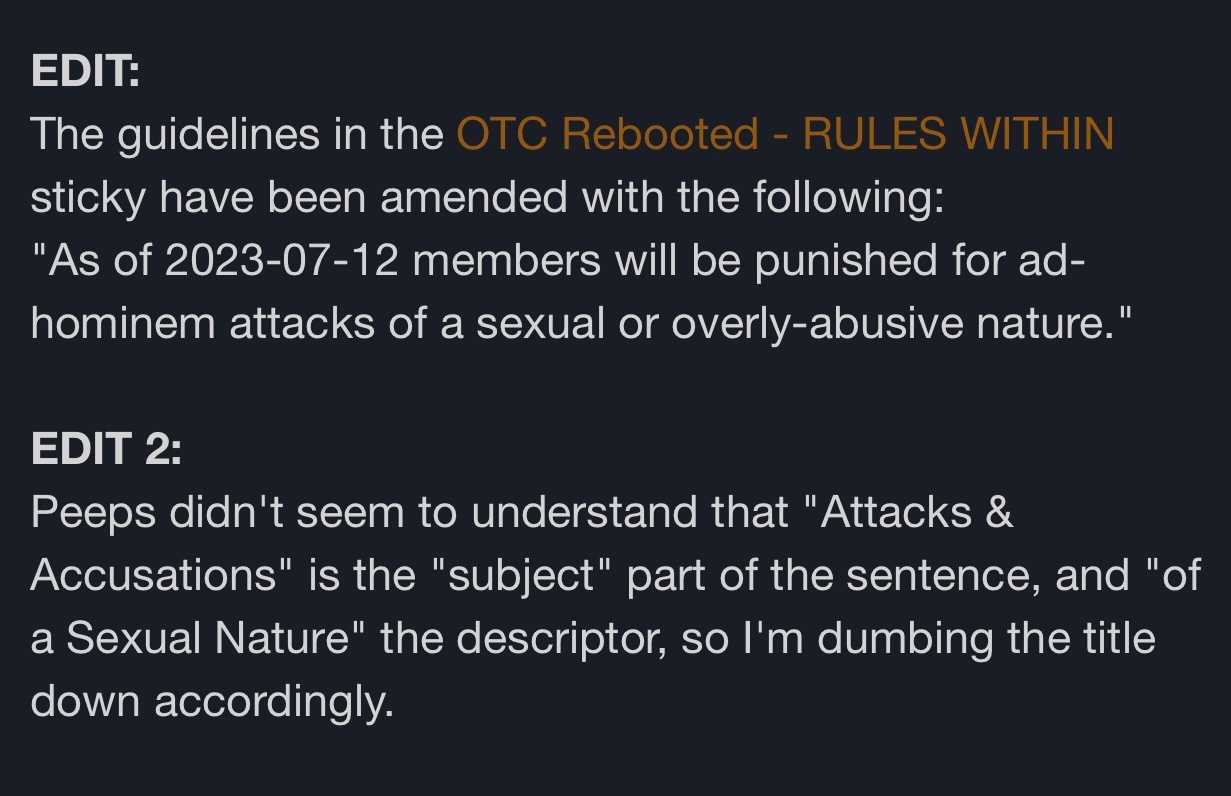Click the date 2023-07-12 in the quote
The image size is (1231, 796).
(x=282, y=261)
